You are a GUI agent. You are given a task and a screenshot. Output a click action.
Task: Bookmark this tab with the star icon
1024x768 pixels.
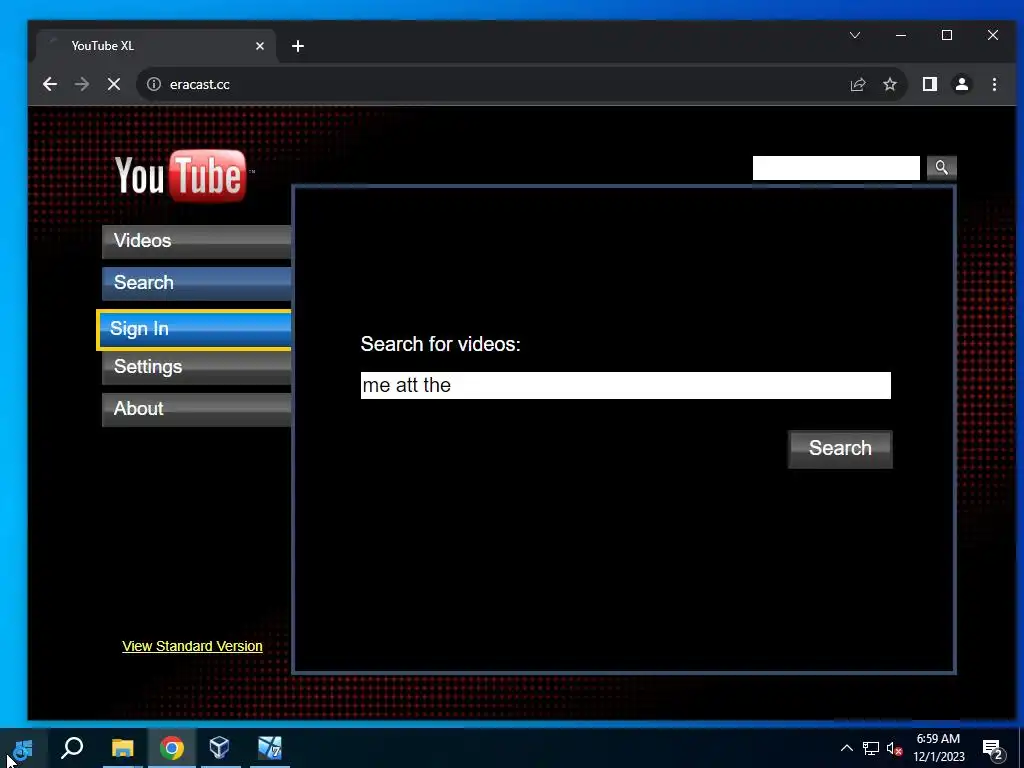(x=889, y=84)
